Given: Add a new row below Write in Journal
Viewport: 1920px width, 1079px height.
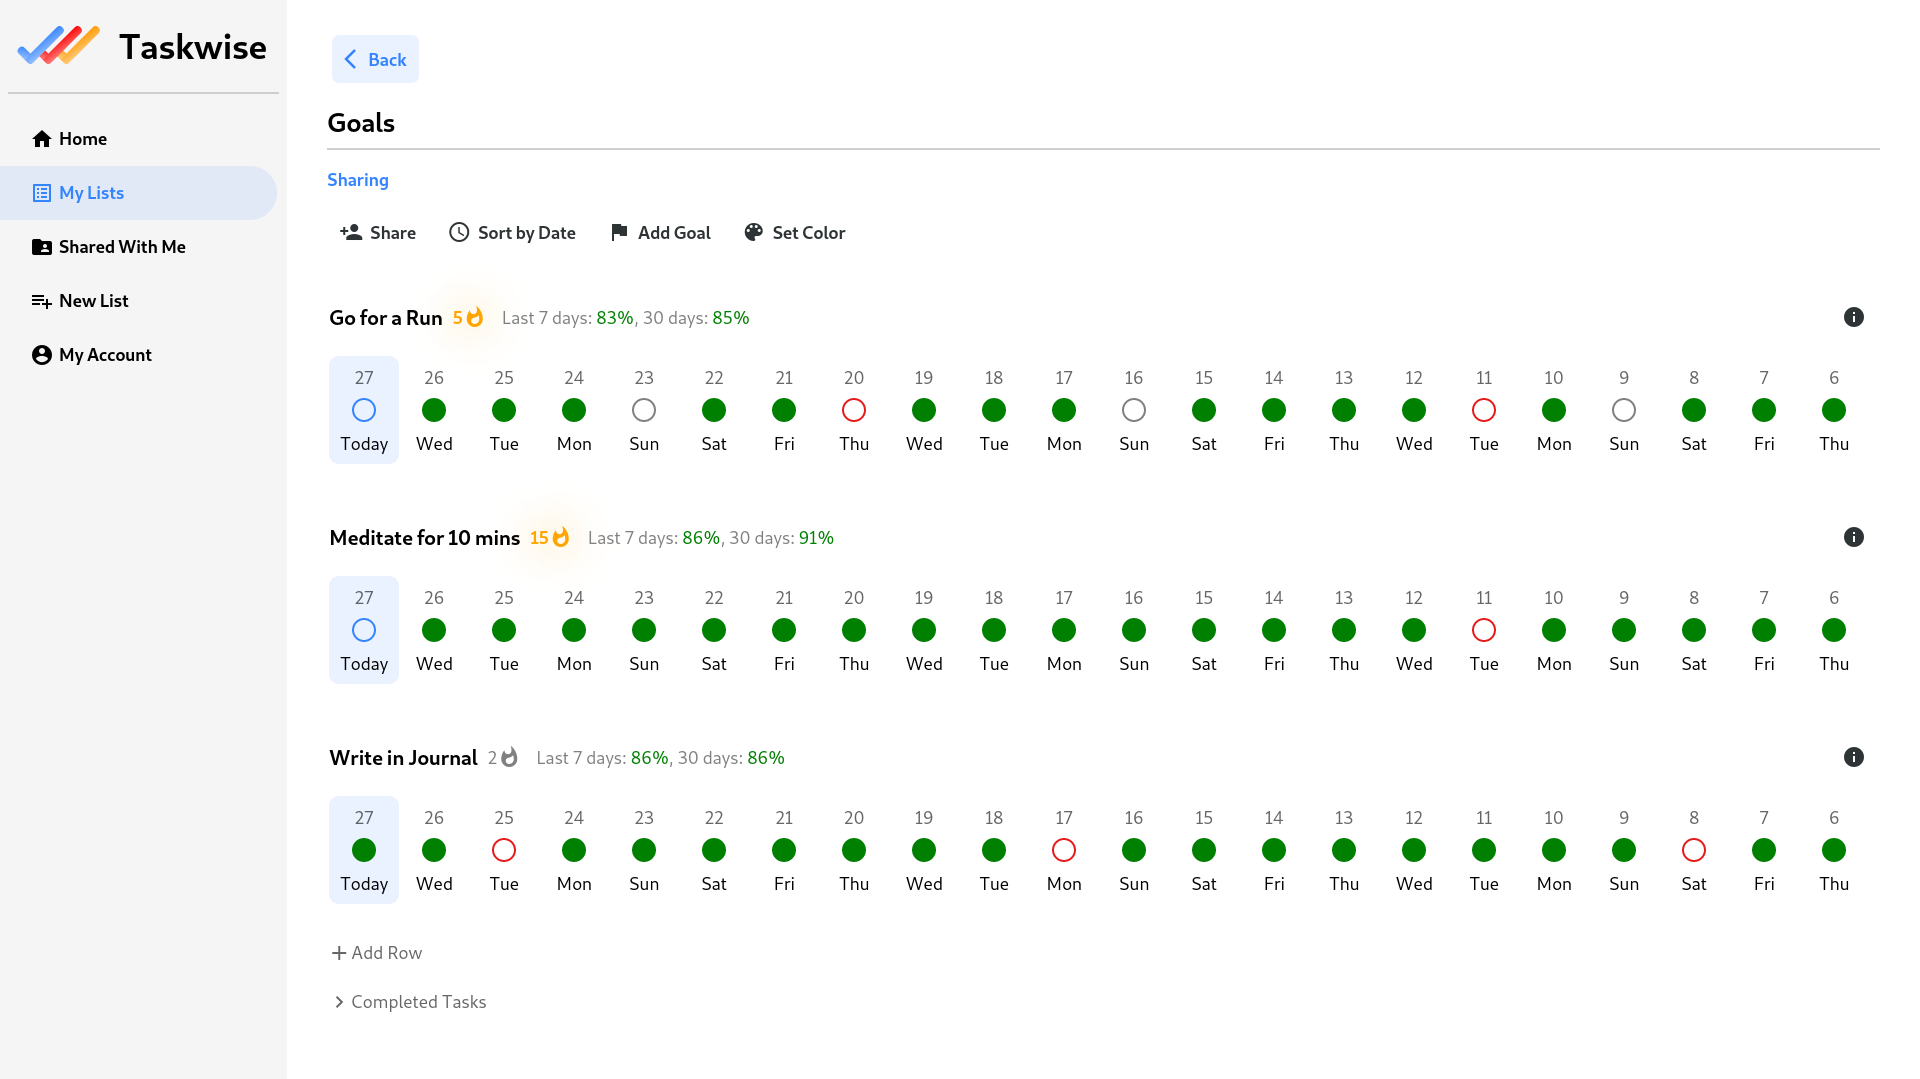Looking at the screenshot, I should tap(376, 952).
